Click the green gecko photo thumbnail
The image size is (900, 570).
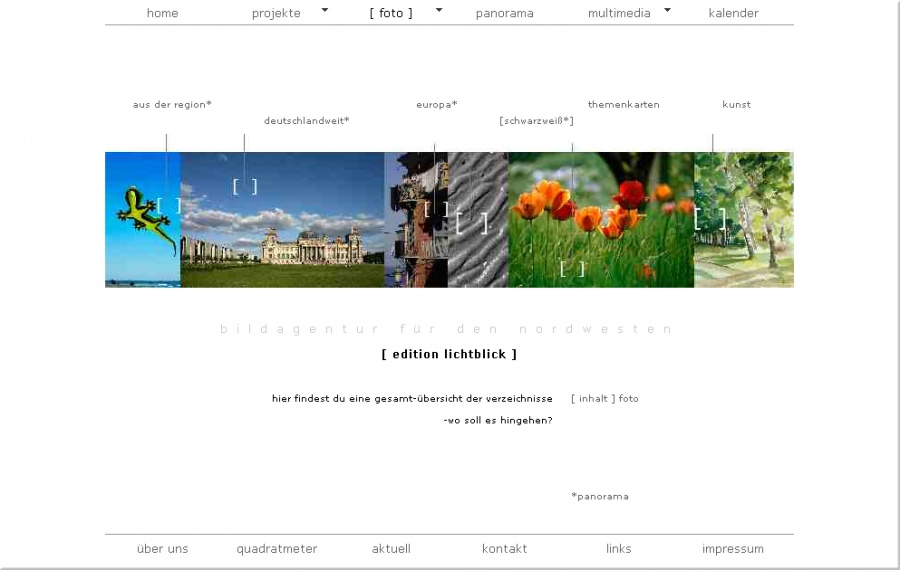pos(142,220)
